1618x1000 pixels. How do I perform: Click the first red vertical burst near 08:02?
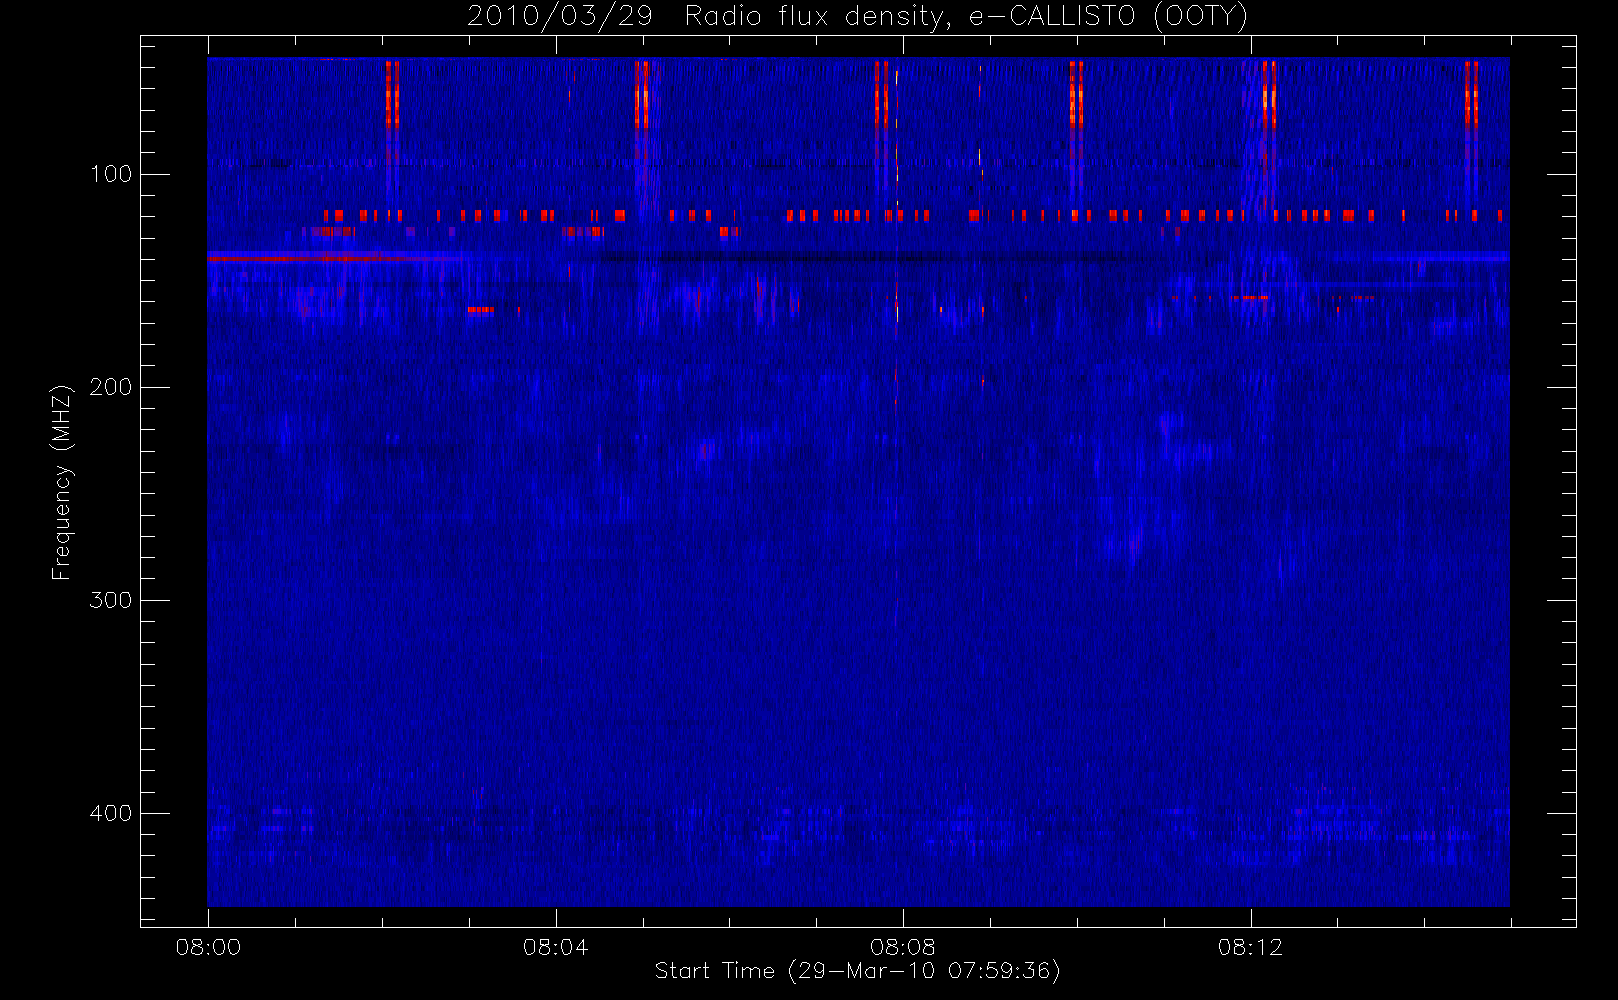pyautogui.click(x=392, y=95)
